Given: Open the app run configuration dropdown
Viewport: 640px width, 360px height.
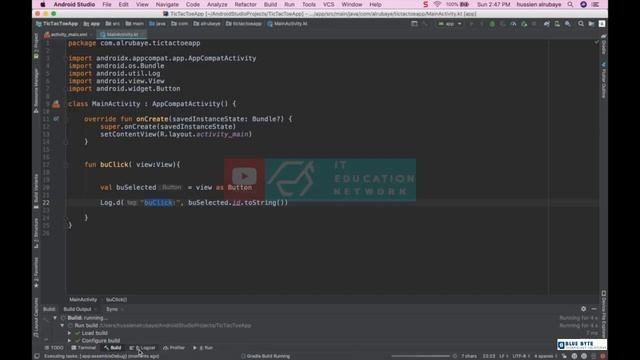Looking at the screenshot, I should pyautogui.click(x=449, y=24).
